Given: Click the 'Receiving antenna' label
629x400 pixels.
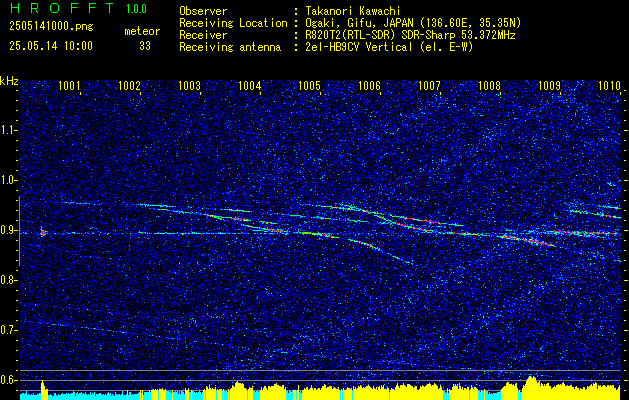Looking at the screenshot, I should pos(230,47).
